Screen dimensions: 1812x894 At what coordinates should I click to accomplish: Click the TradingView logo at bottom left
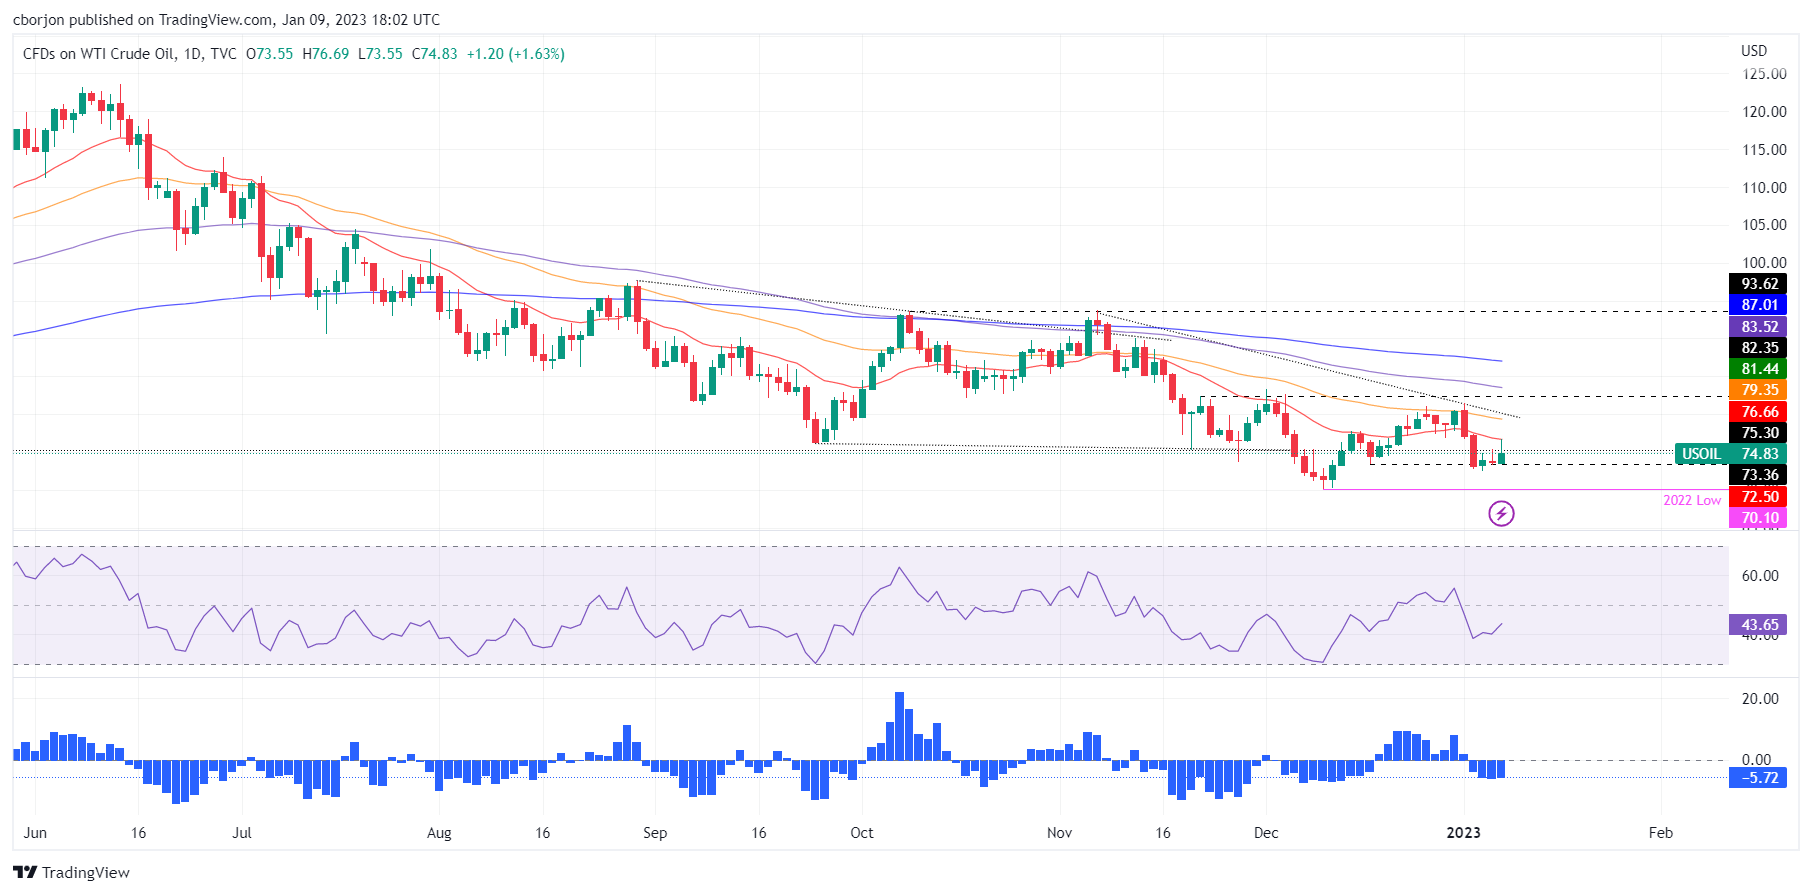coord(72,872)
